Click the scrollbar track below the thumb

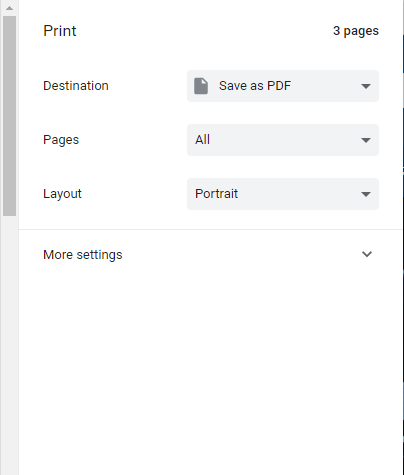click(9, 345)
